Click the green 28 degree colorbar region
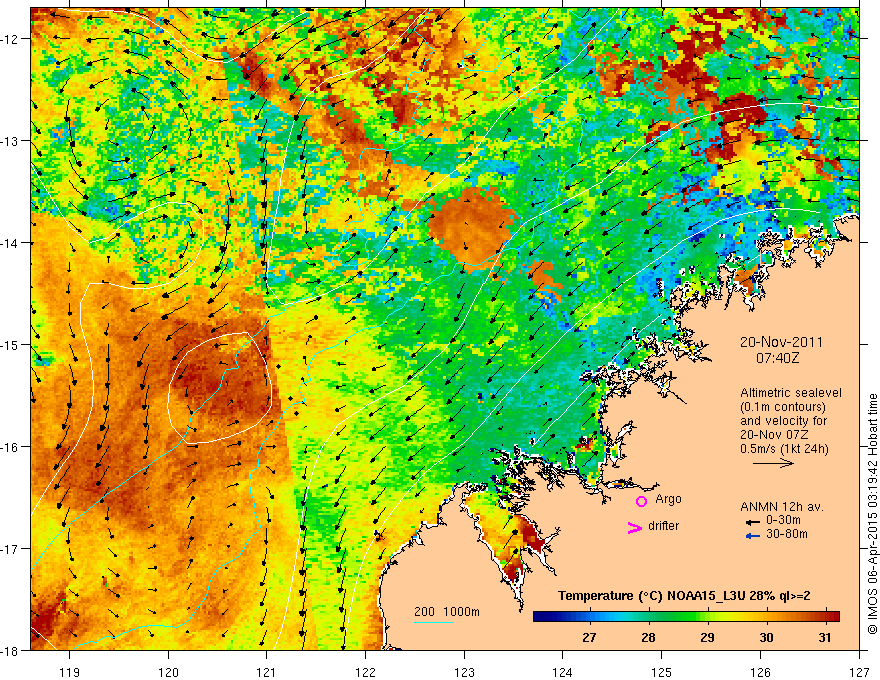Viewport: 880px width, 680px height. tap(648, 617)
